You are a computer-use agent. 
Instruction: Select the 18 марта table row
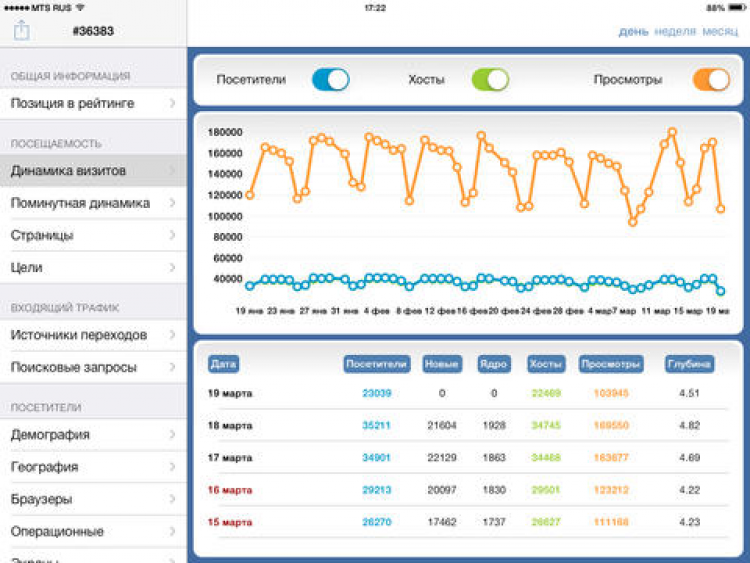click(469, 425)
